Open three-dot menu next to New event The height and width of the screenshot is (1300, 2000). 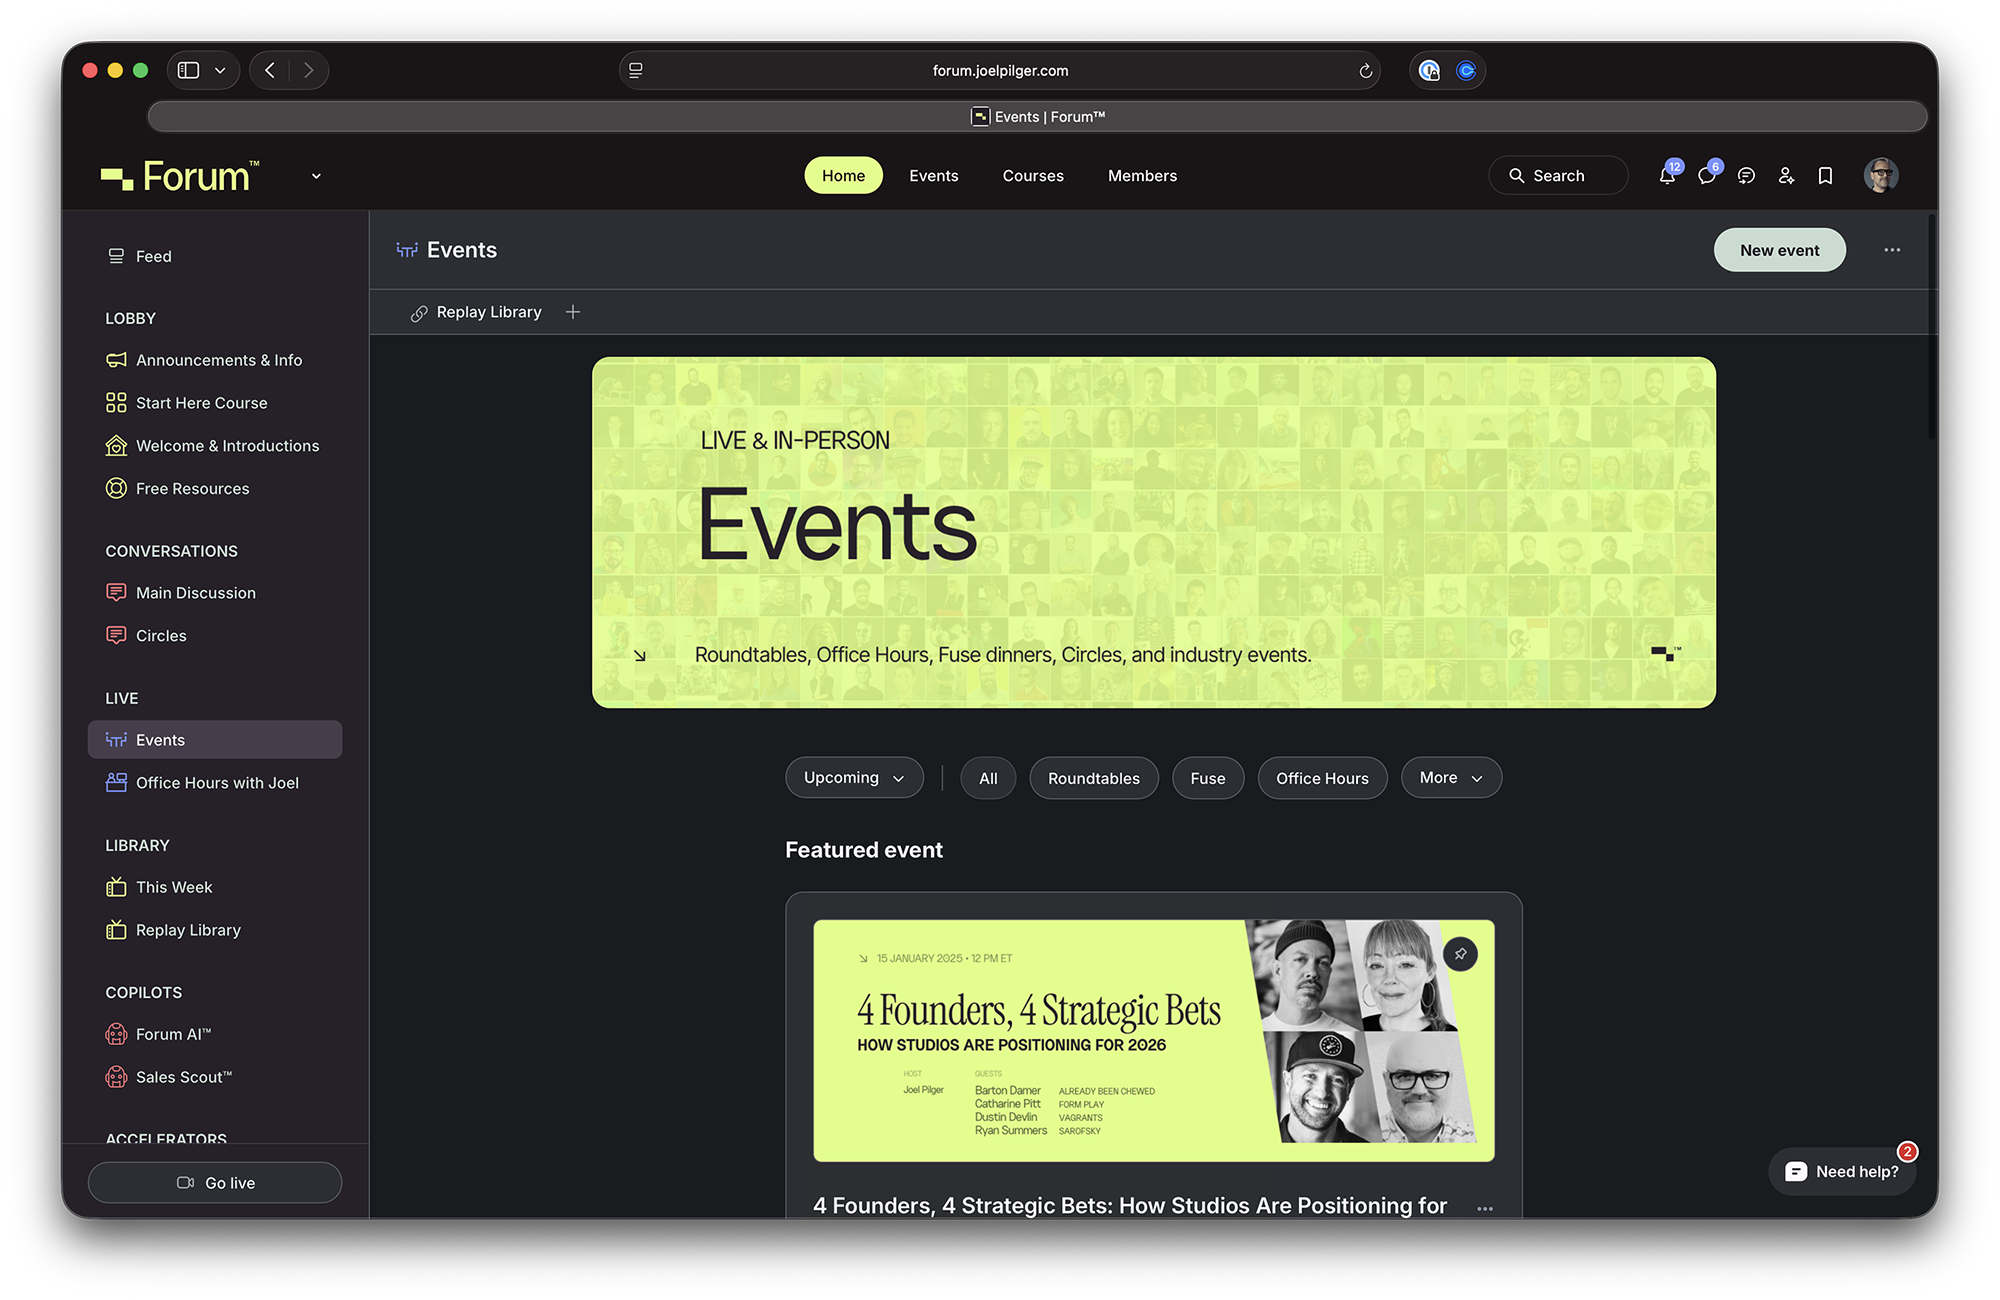click(x=1892, y=250)
